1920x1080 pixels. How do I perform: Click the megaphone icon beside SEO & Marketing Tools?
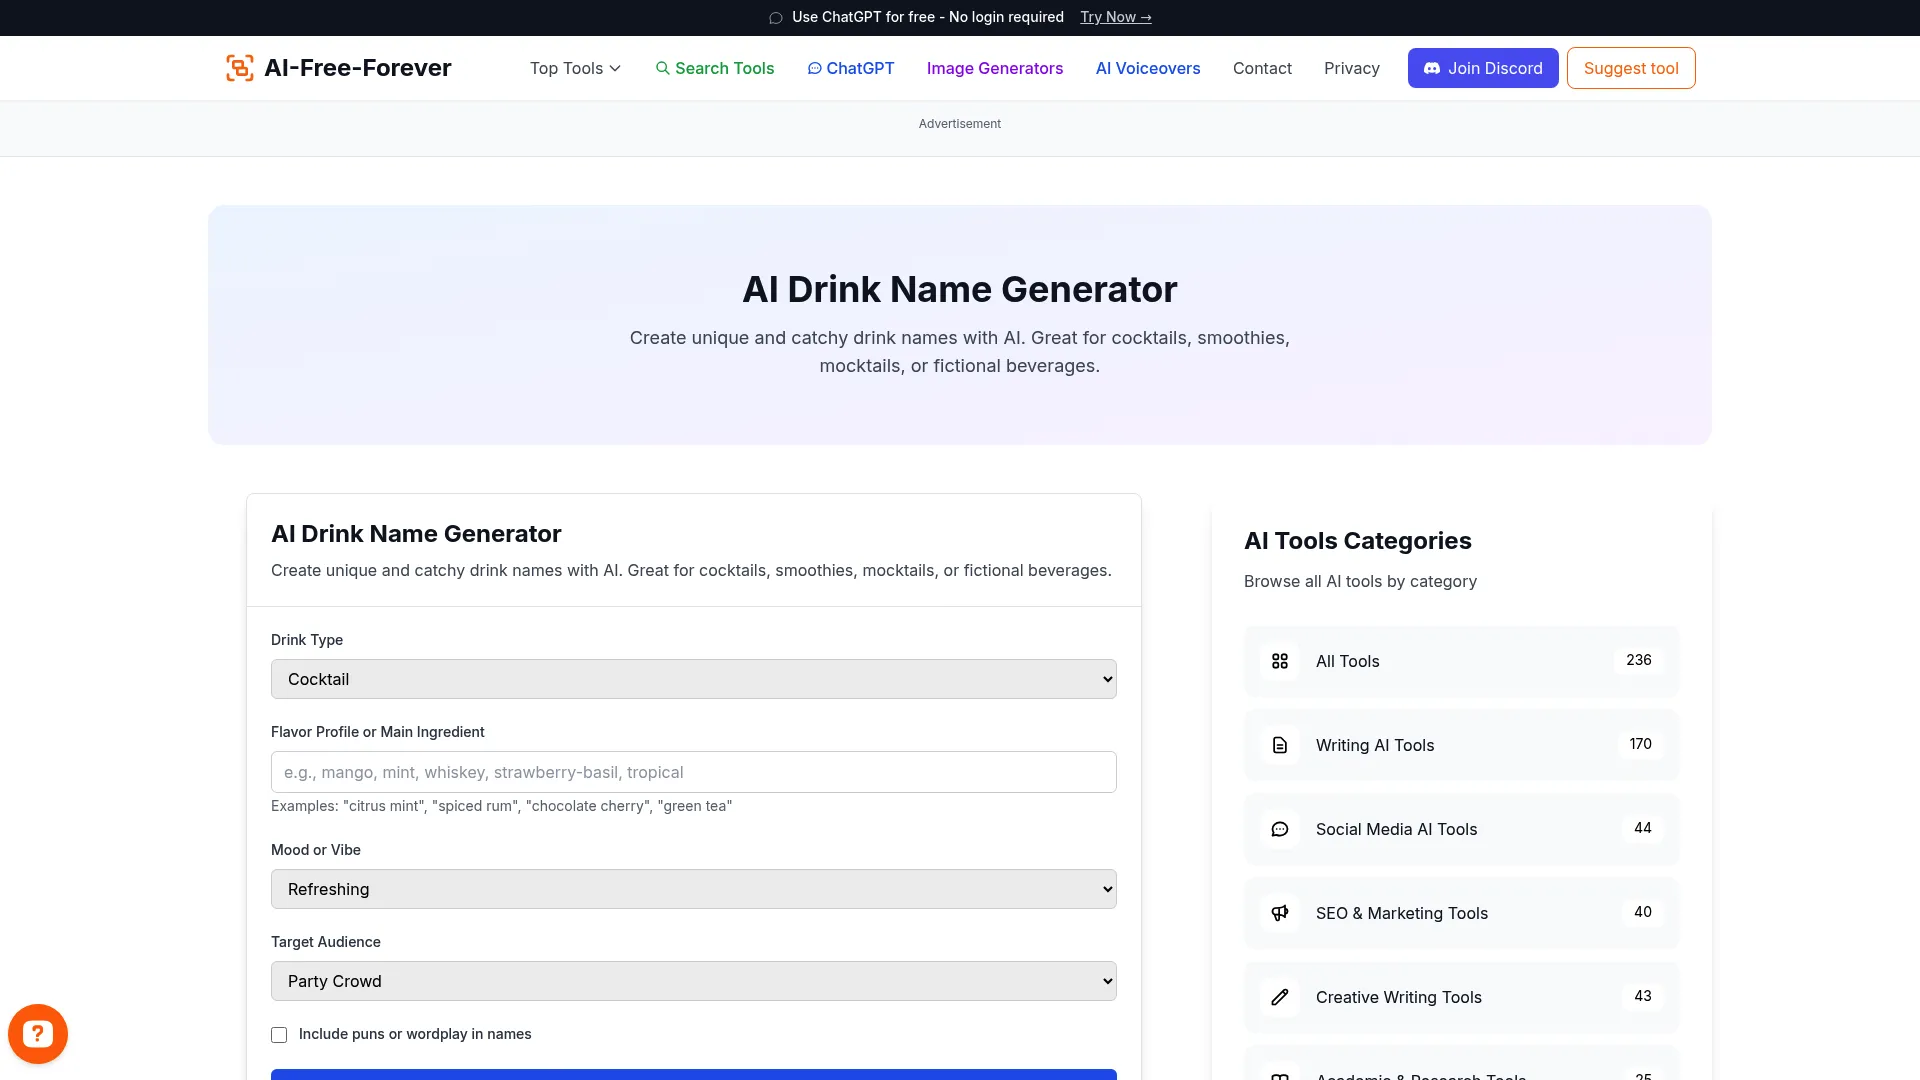tap(1280, 913)
